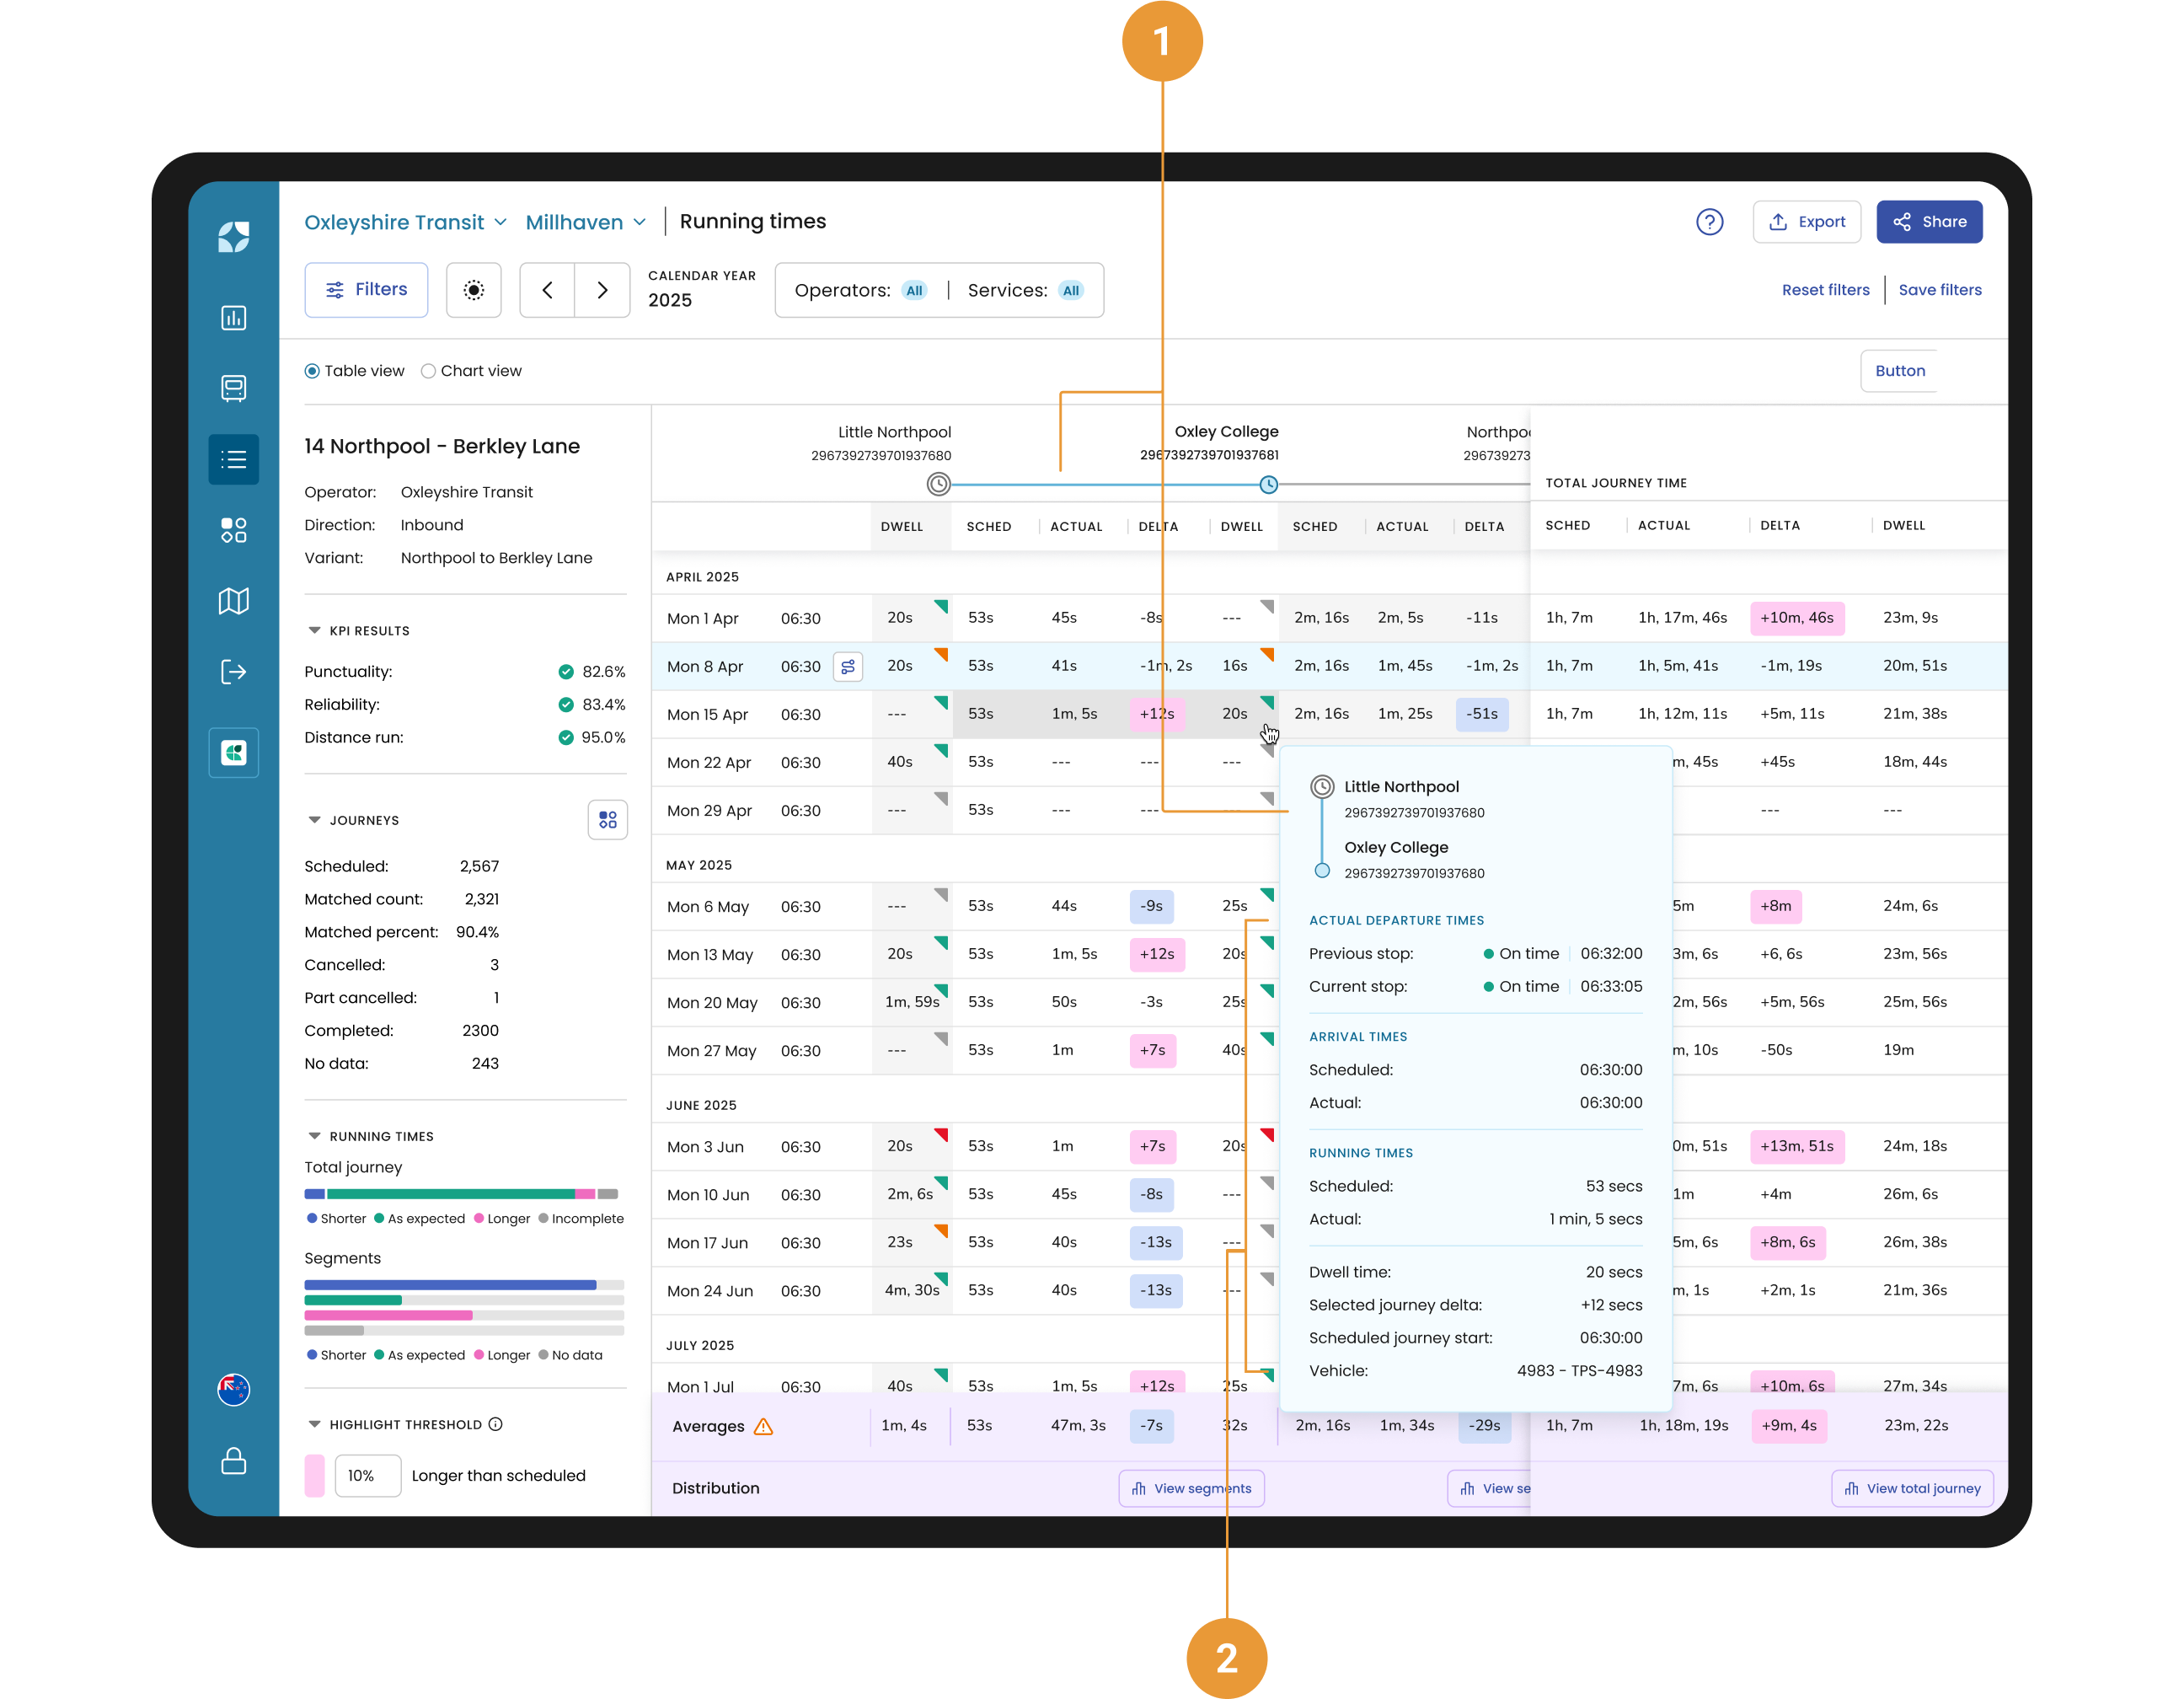Toggle the sun theme icon button

[x=474, y=290]
